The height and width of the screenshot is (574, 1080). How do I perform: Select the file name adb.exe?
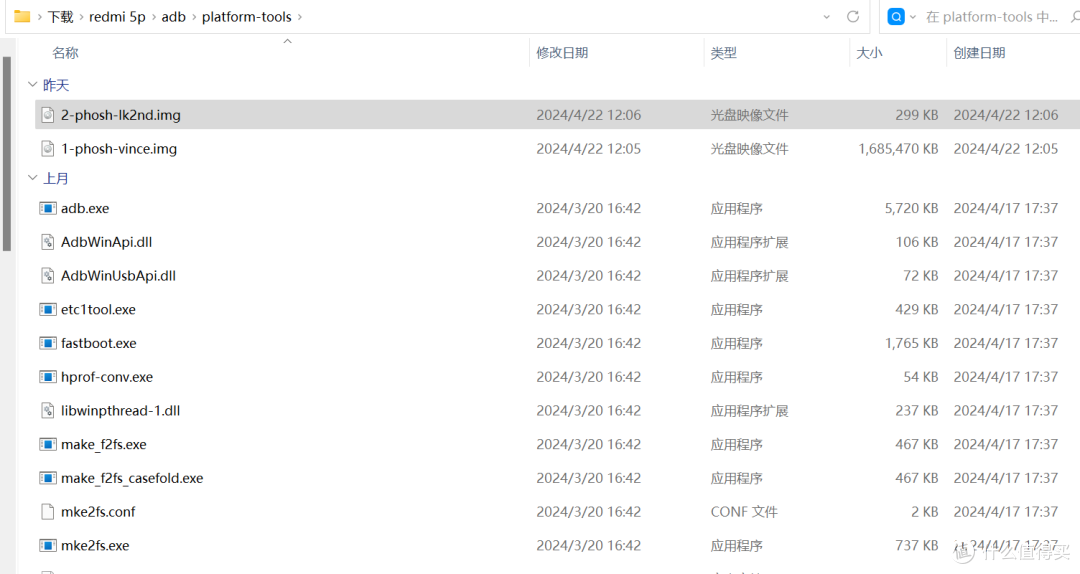pos(85,208)
